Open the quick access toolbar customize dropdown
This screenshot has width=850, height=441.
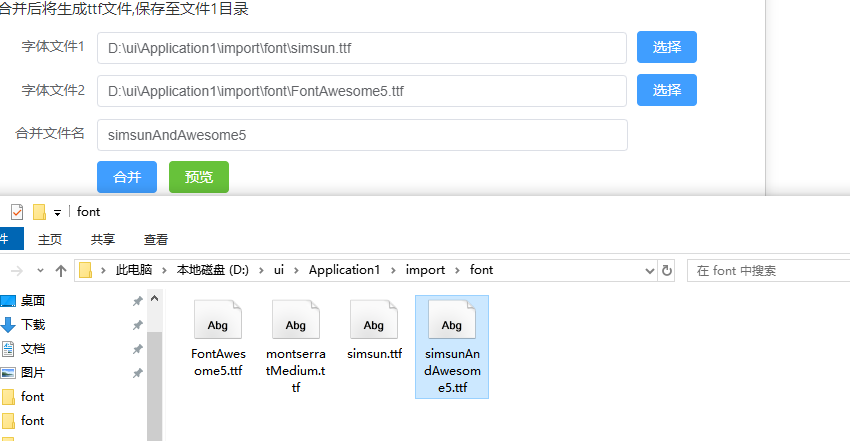click(57, 213)
